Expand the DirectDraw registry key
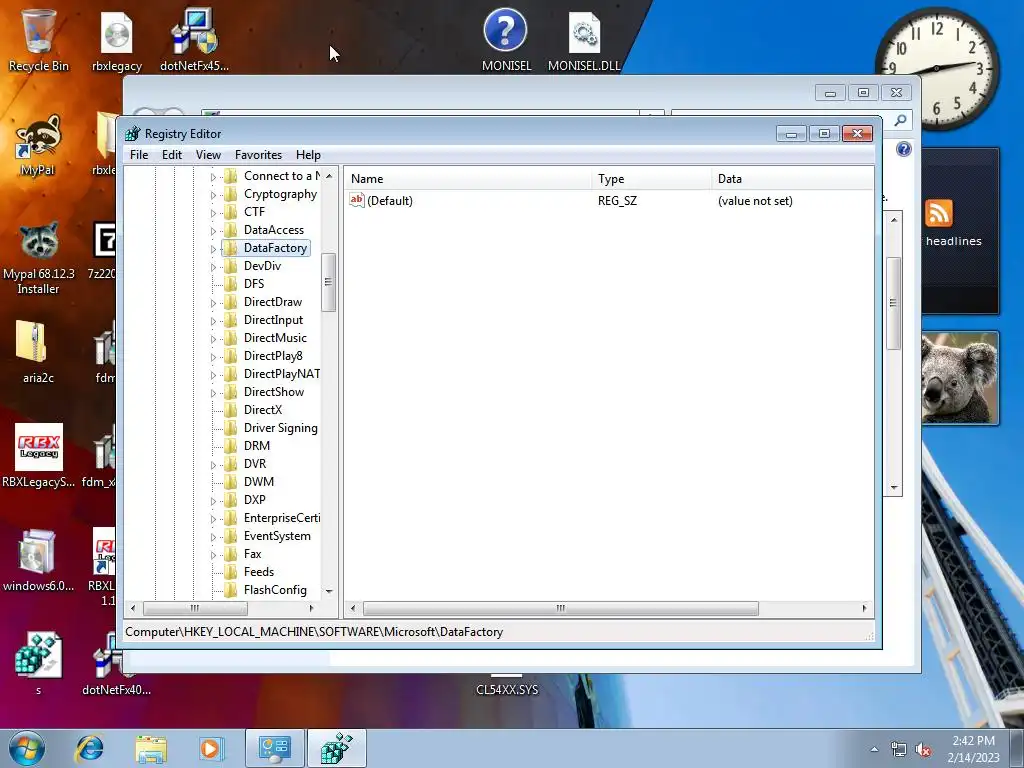 pos(213,303)
